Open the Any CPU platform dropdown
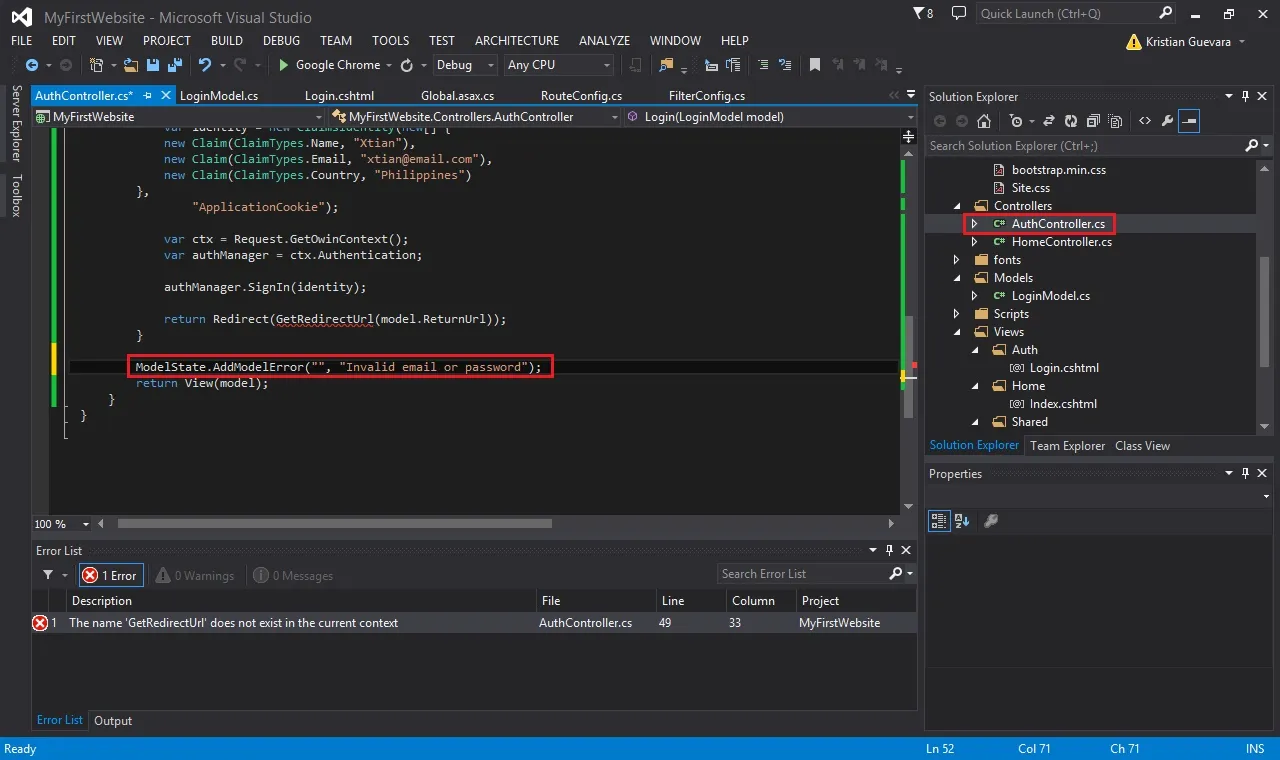This screenshot has height=760, width=1280. 558,65
